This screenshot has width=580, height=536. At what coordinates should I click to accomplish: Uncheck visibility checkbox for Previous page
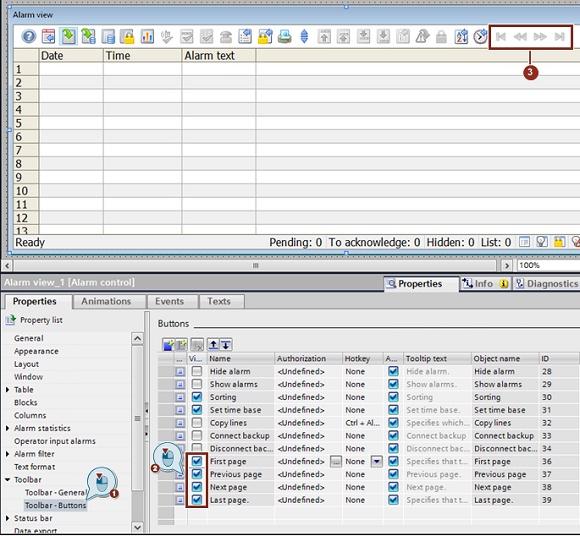tap(197, 474)
